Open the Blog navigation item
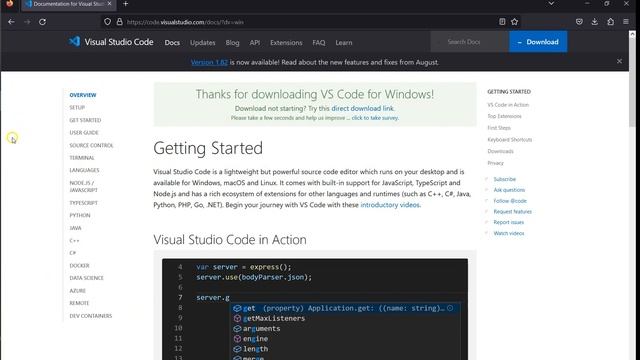The image size is (640, 360). click(x=232, y=42)
